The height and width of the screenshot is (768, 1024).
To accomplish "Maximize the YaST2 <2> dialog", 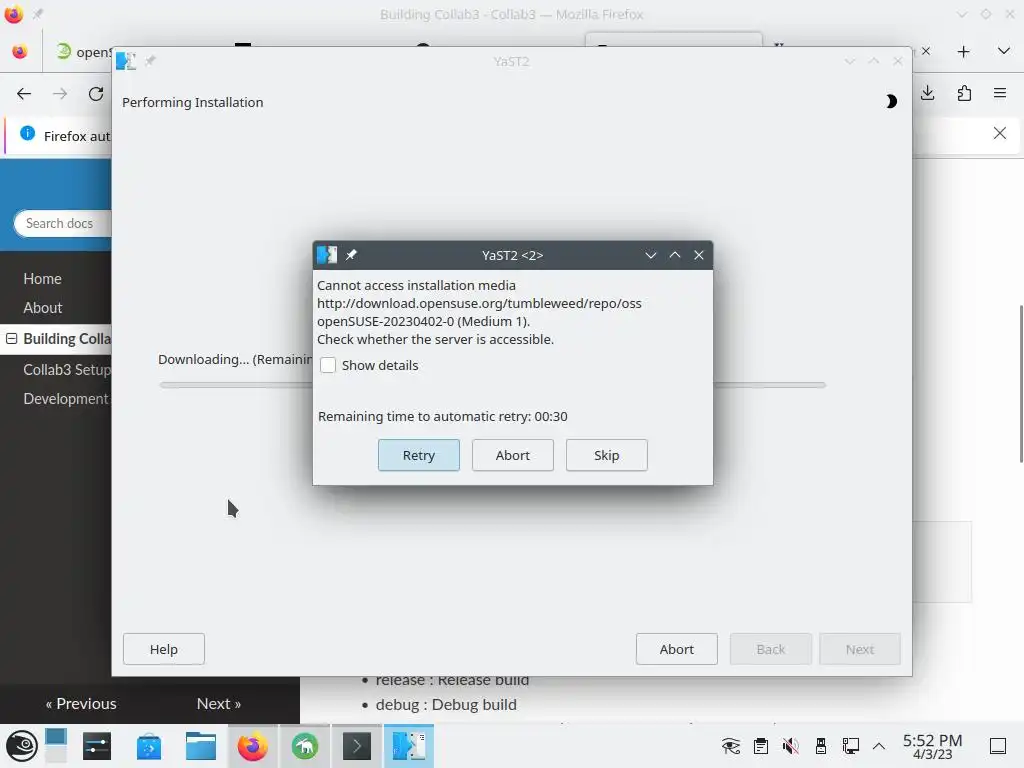I will point(675,255).
